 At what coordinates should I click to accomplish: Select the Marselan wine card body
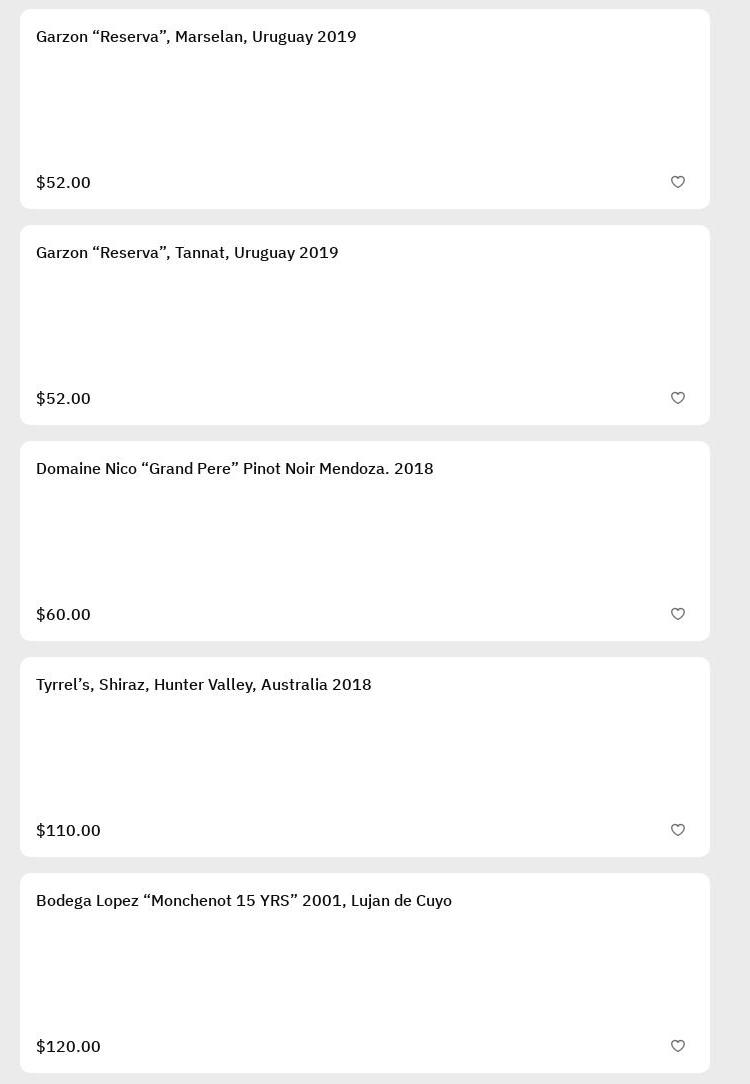(365, 110)
